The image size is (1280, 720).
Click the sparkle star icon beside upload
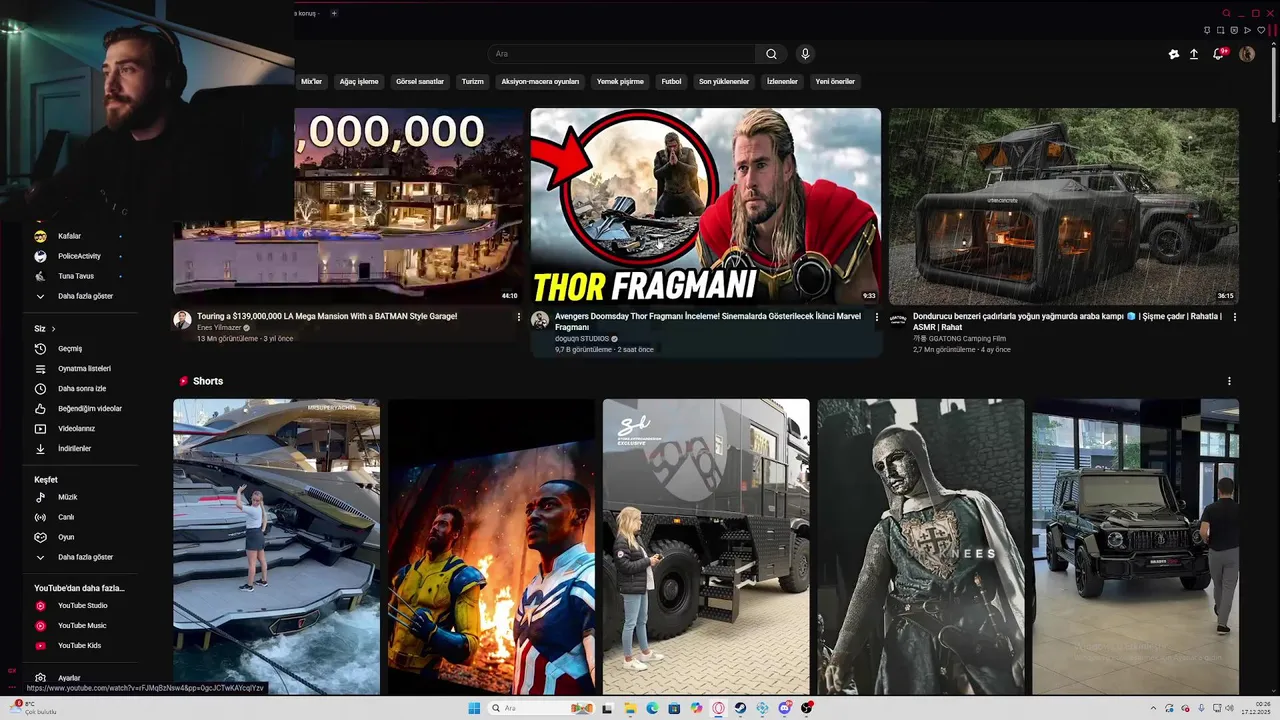pyautogui.click(x=1174, y=54)
